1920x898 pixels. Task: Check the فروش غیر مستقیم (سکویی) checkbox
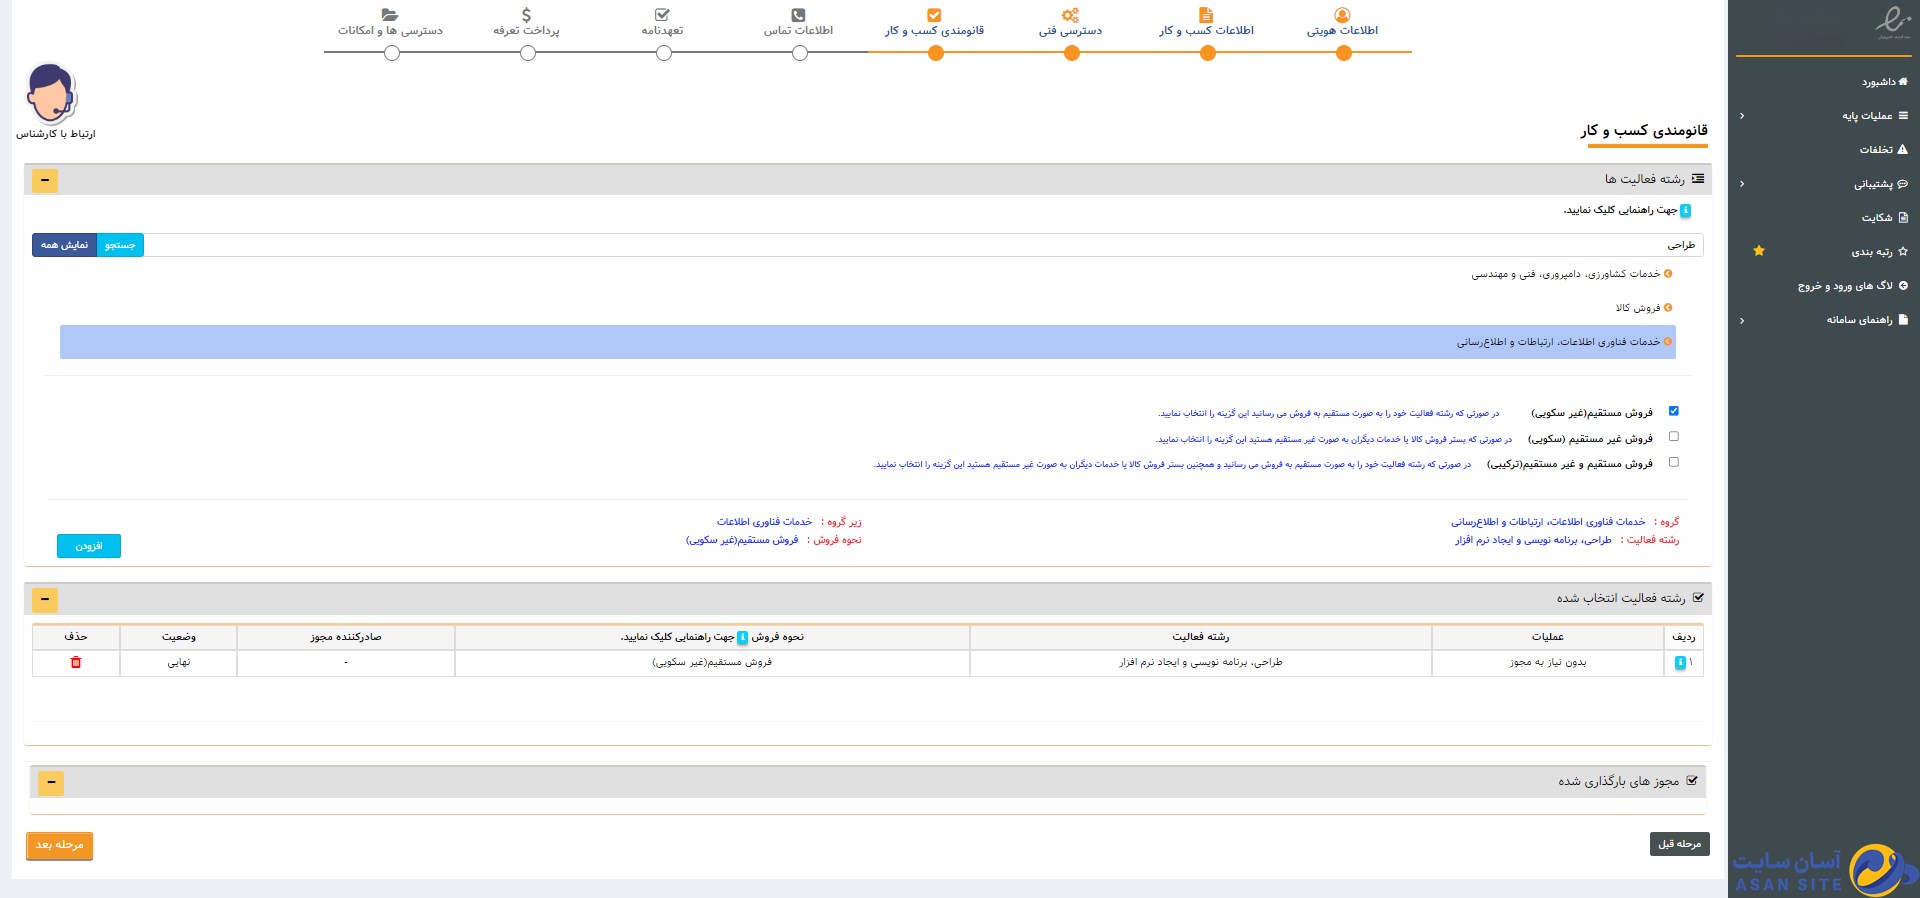point(1673,437)
